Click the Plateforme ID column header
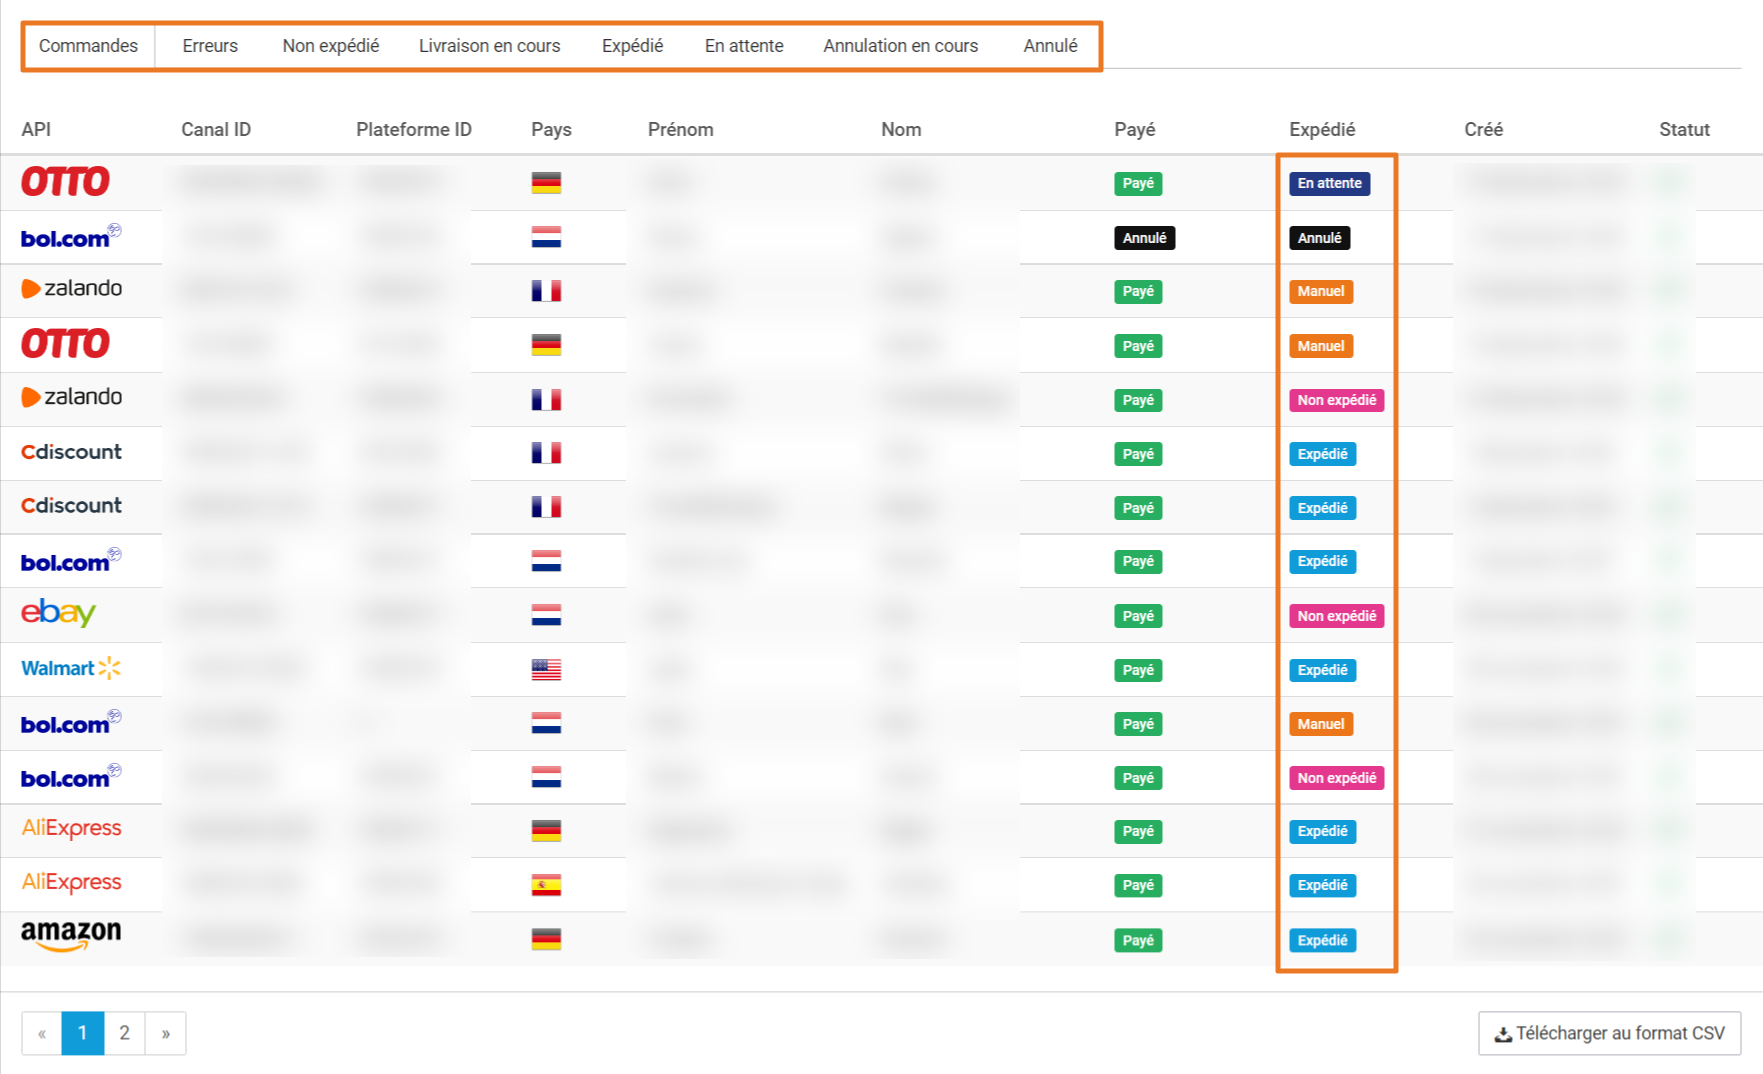1763x1074 pixels. pos(414,129)
